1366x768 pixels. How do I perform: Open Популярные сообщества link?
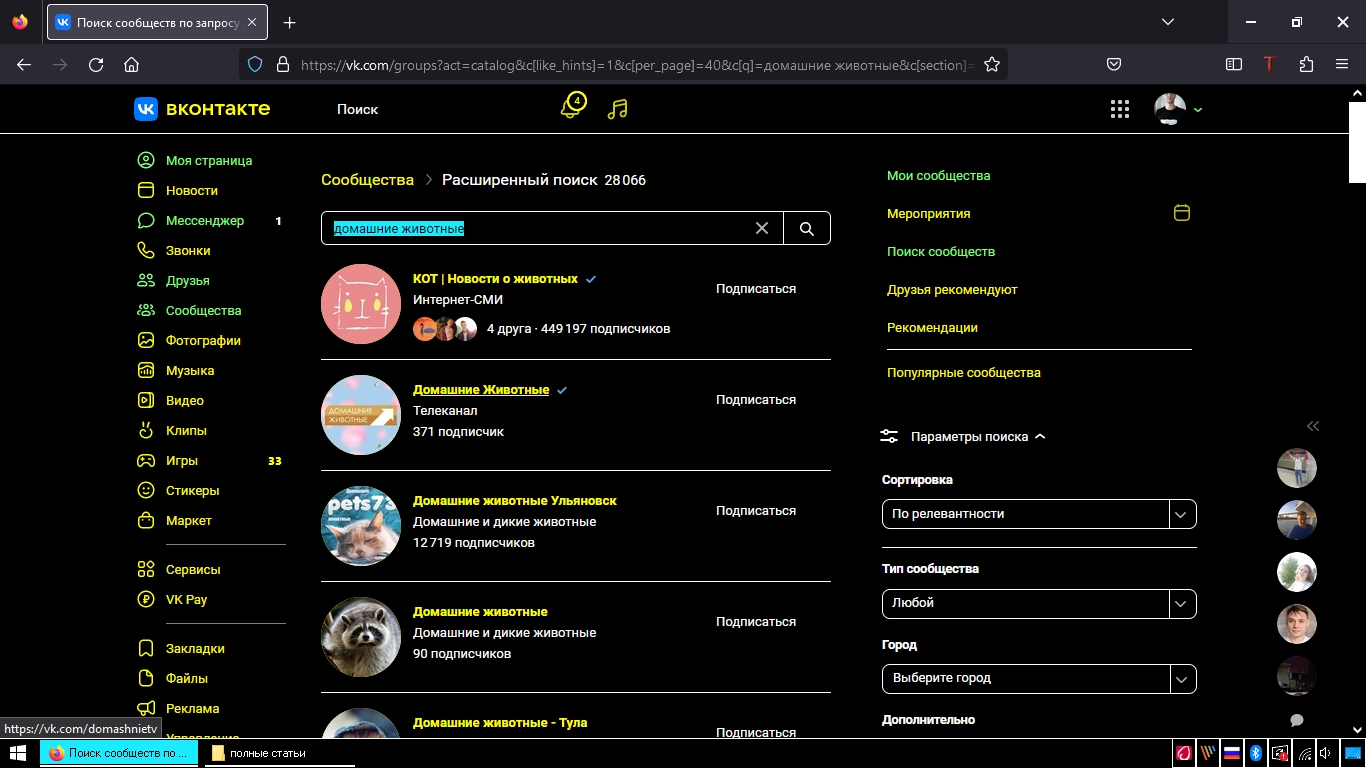point(964,372)
